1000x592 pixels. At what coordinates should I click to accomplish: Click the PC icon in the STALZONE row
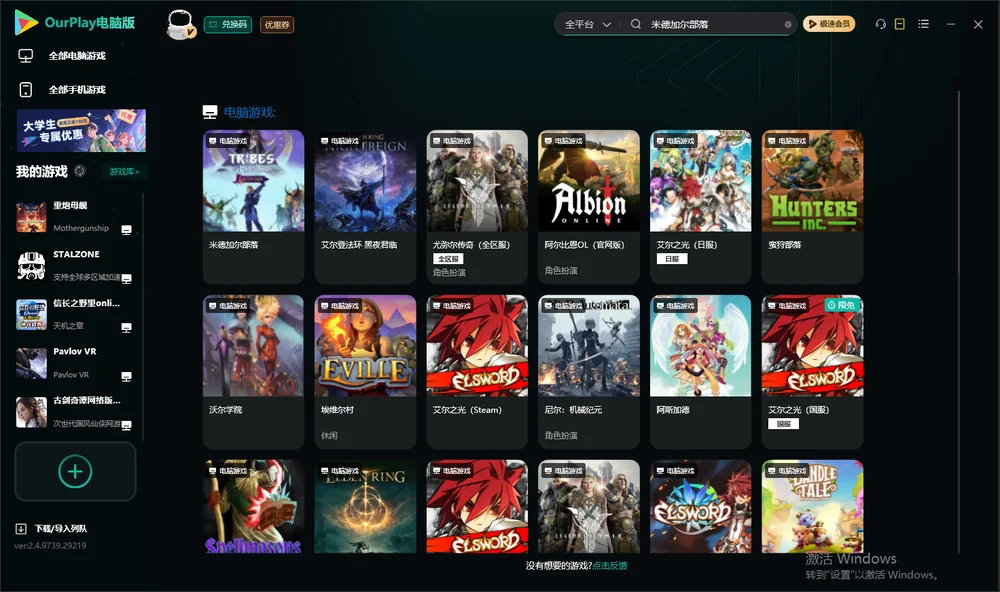[x=126, y=278]
